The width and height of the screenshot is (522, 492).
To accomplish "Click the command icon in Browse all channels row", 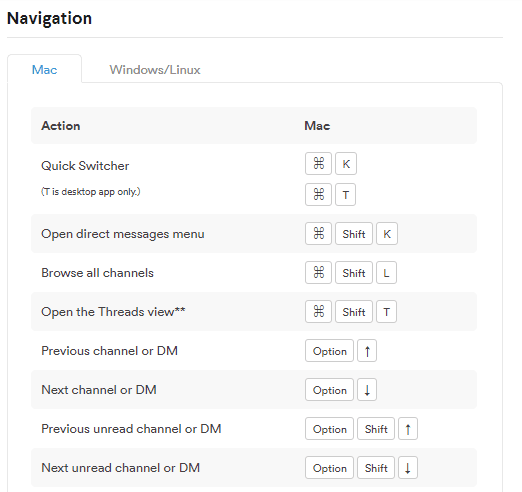I will click(x=318, y=273).
